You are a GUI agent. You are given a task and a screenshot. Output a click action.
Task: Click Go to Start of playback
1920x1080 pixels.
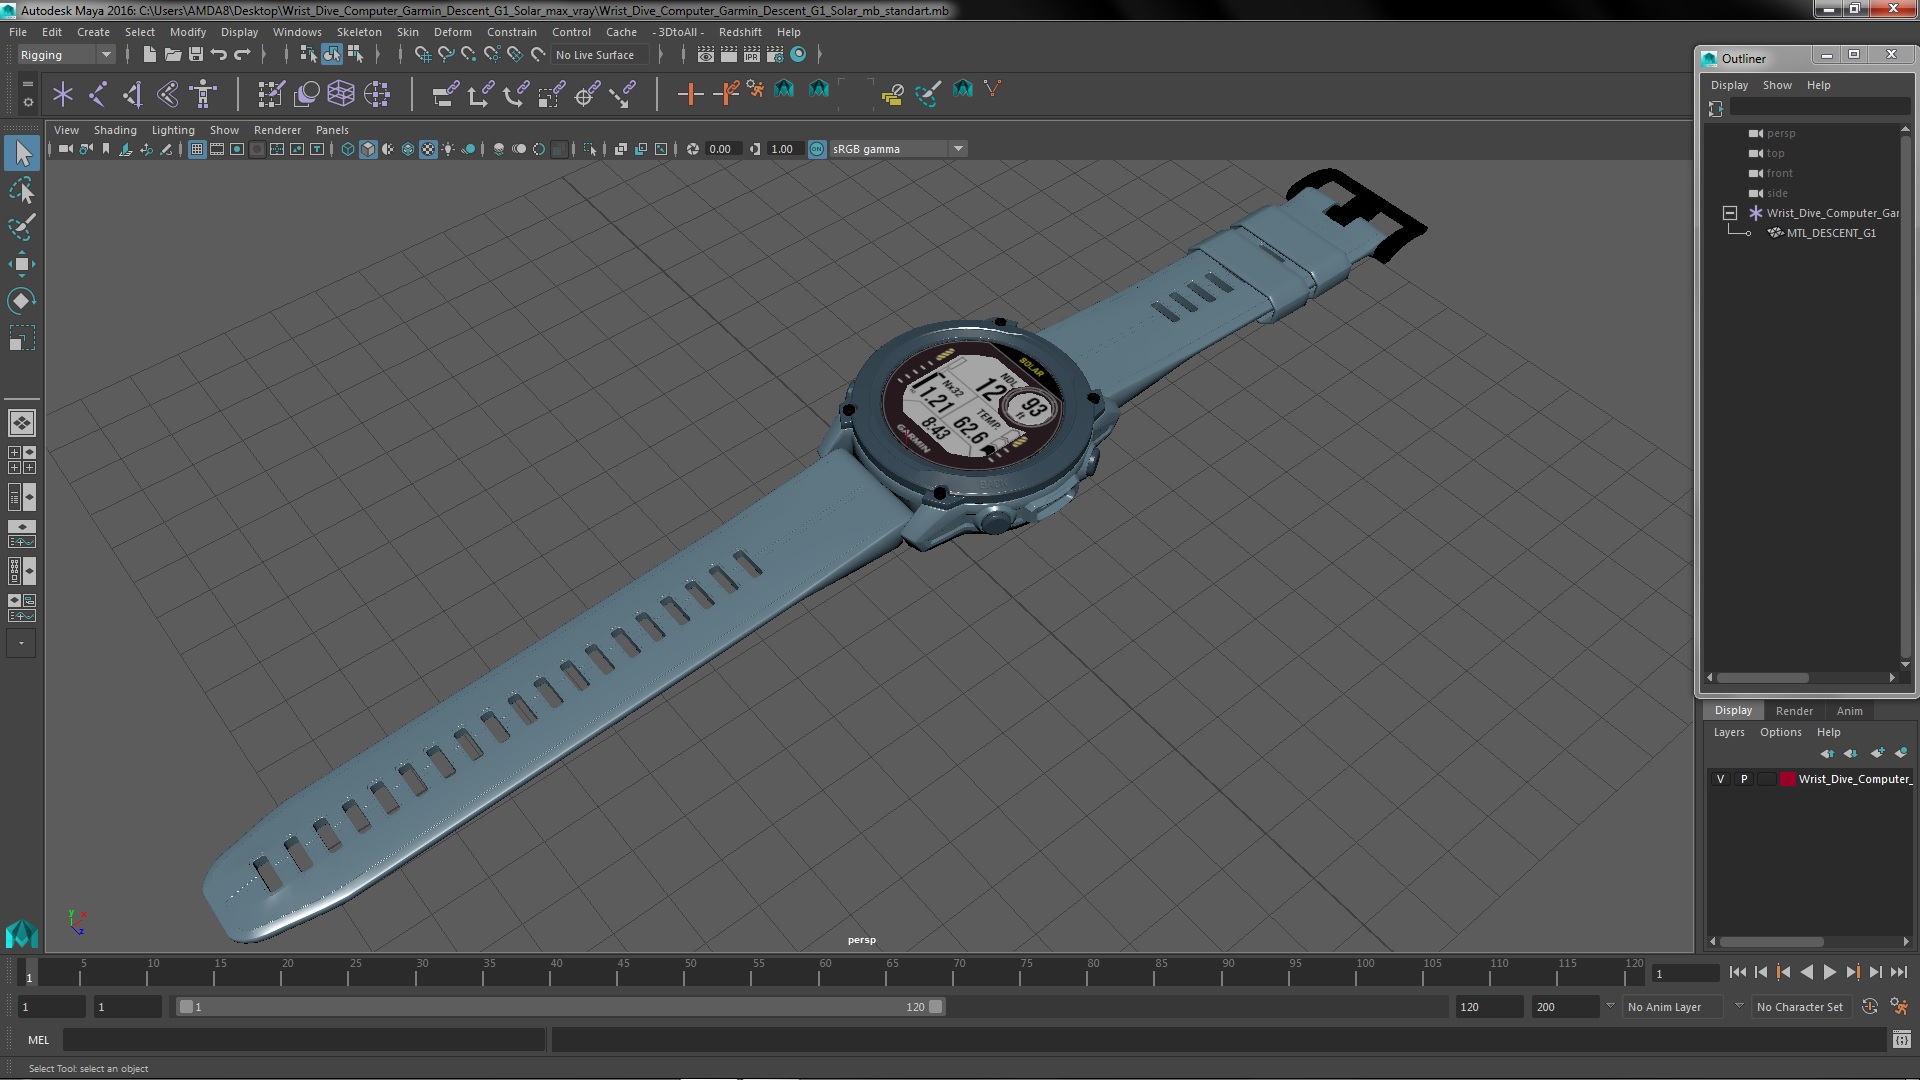1737,972
